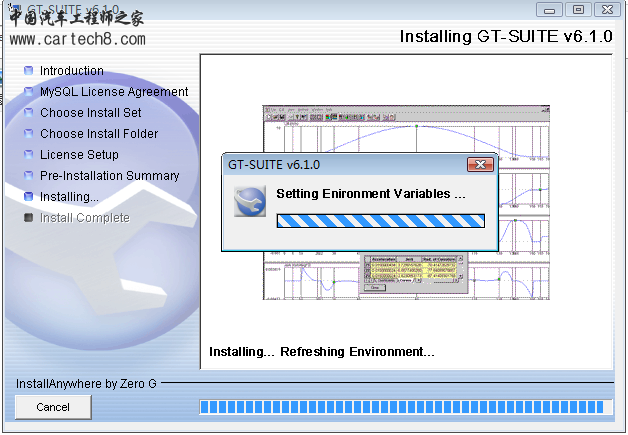Click the Cancel button
The height and width of the screenshot is (435, 628).
coord(53,407)
